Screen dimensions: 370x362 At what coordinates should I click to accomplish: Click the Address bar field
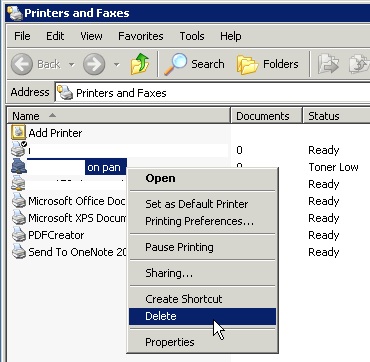click(x=213, y=92)
